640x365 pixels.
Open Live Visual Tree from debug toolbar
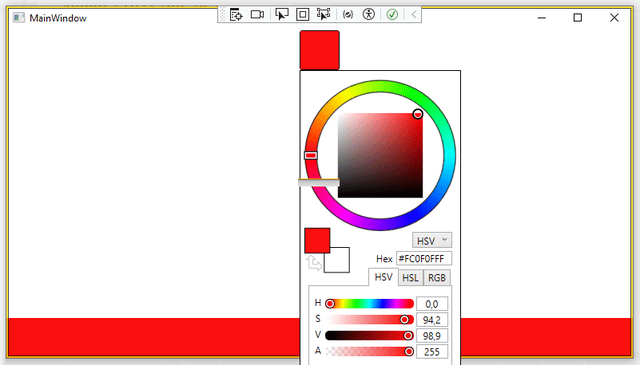(236, 15)
